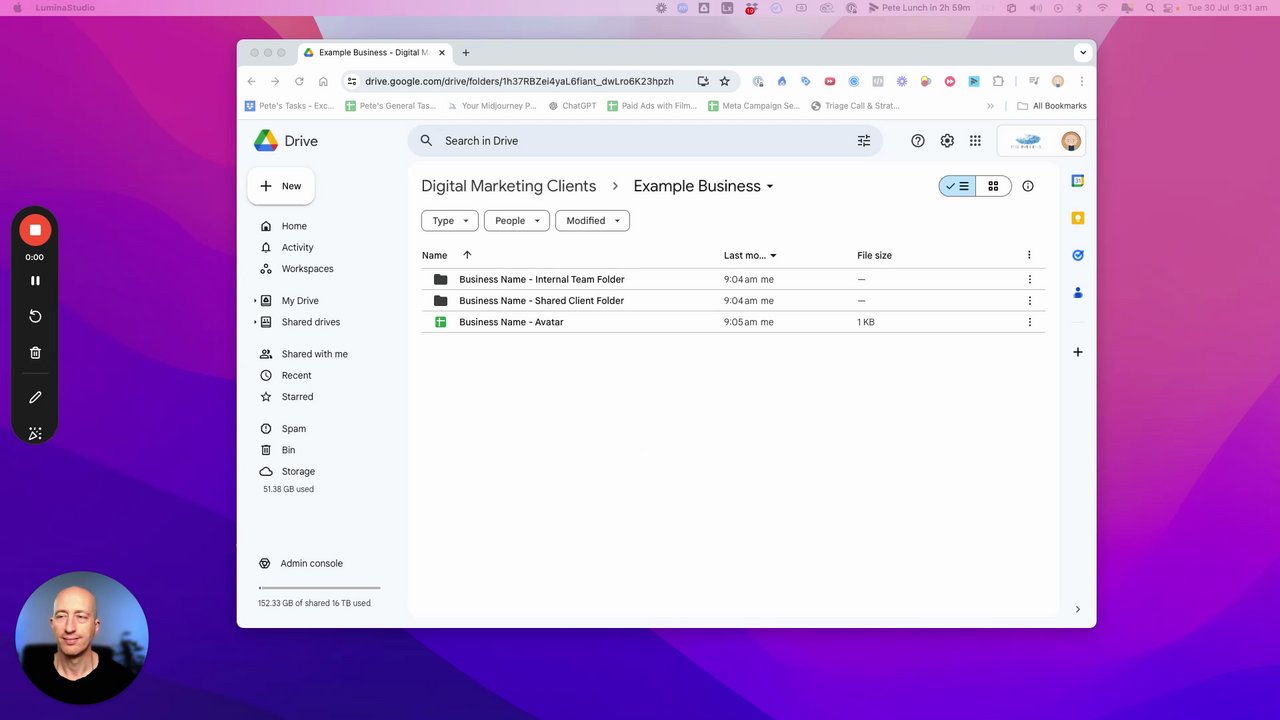Open Google Tasks in the side panel
1280x720 pixels.
pyautogui.click(x=1078, y=255)
